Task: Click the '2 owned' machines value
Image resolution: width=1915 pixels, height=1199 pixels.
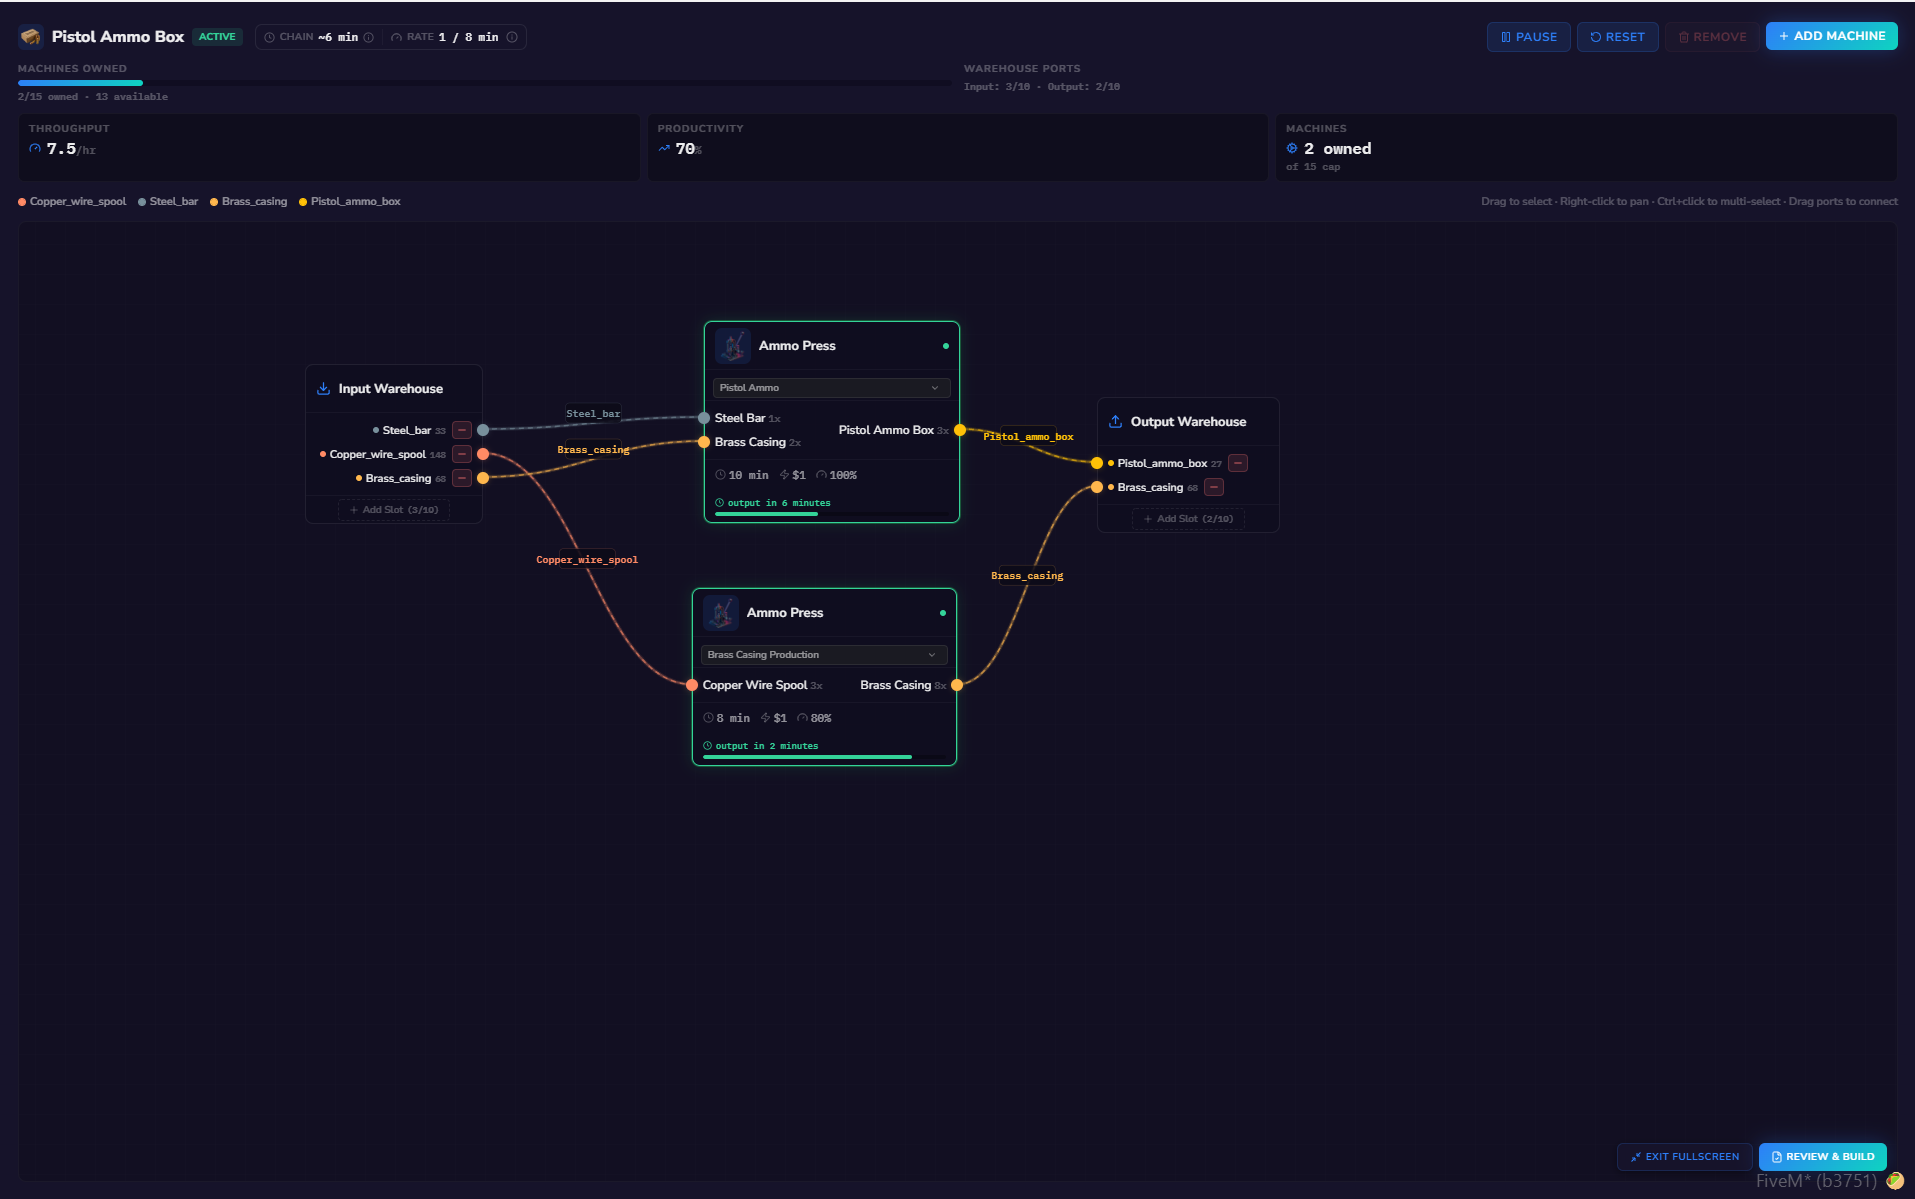Action: click(1337, 149)
